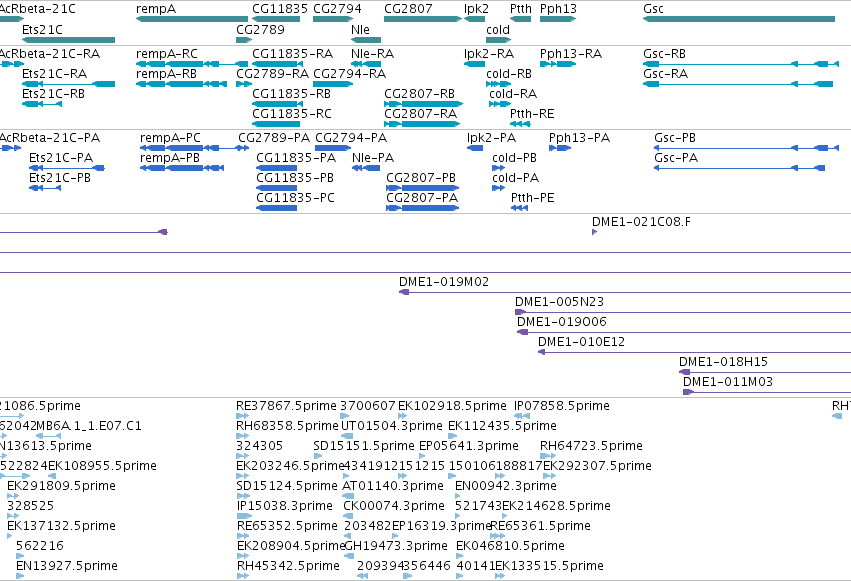Click the IP07858.5prime label
Screen dimensions: 851x581
pyautogui.click(x=562, y=406)
